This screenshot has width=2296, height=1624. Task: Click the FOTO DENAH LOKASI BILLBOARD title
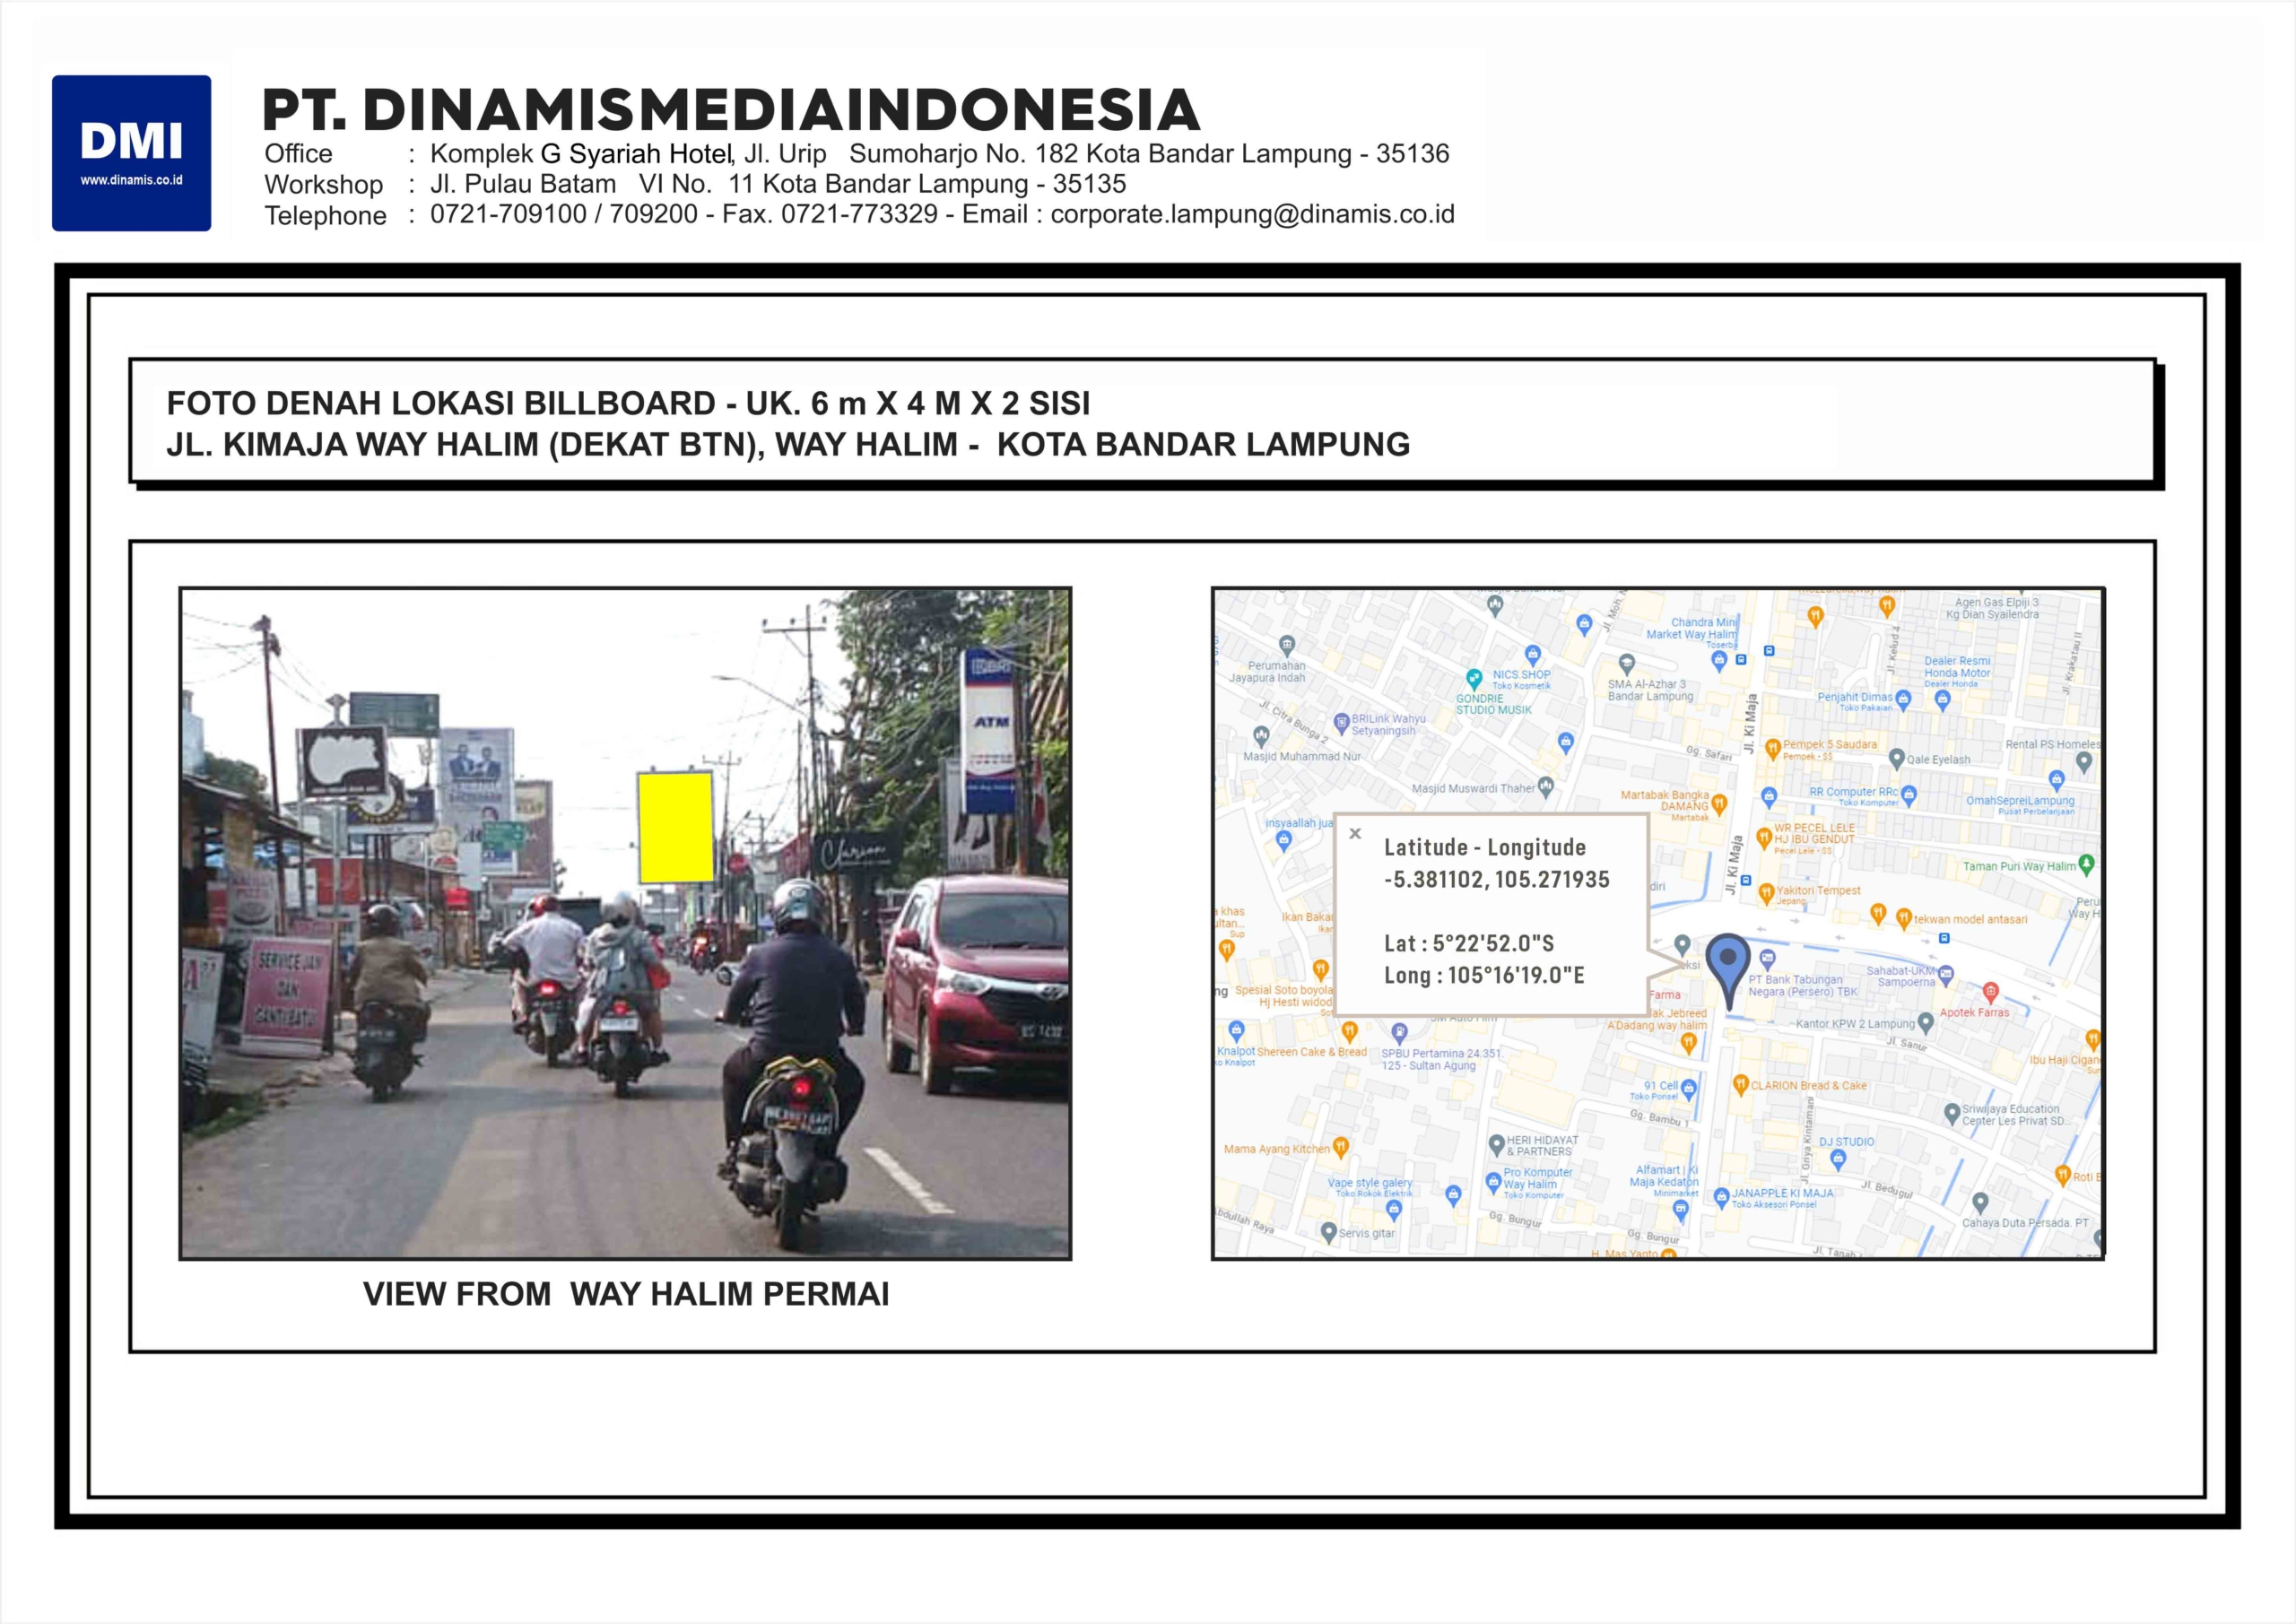pyautogui.click(x=628, y=403)
